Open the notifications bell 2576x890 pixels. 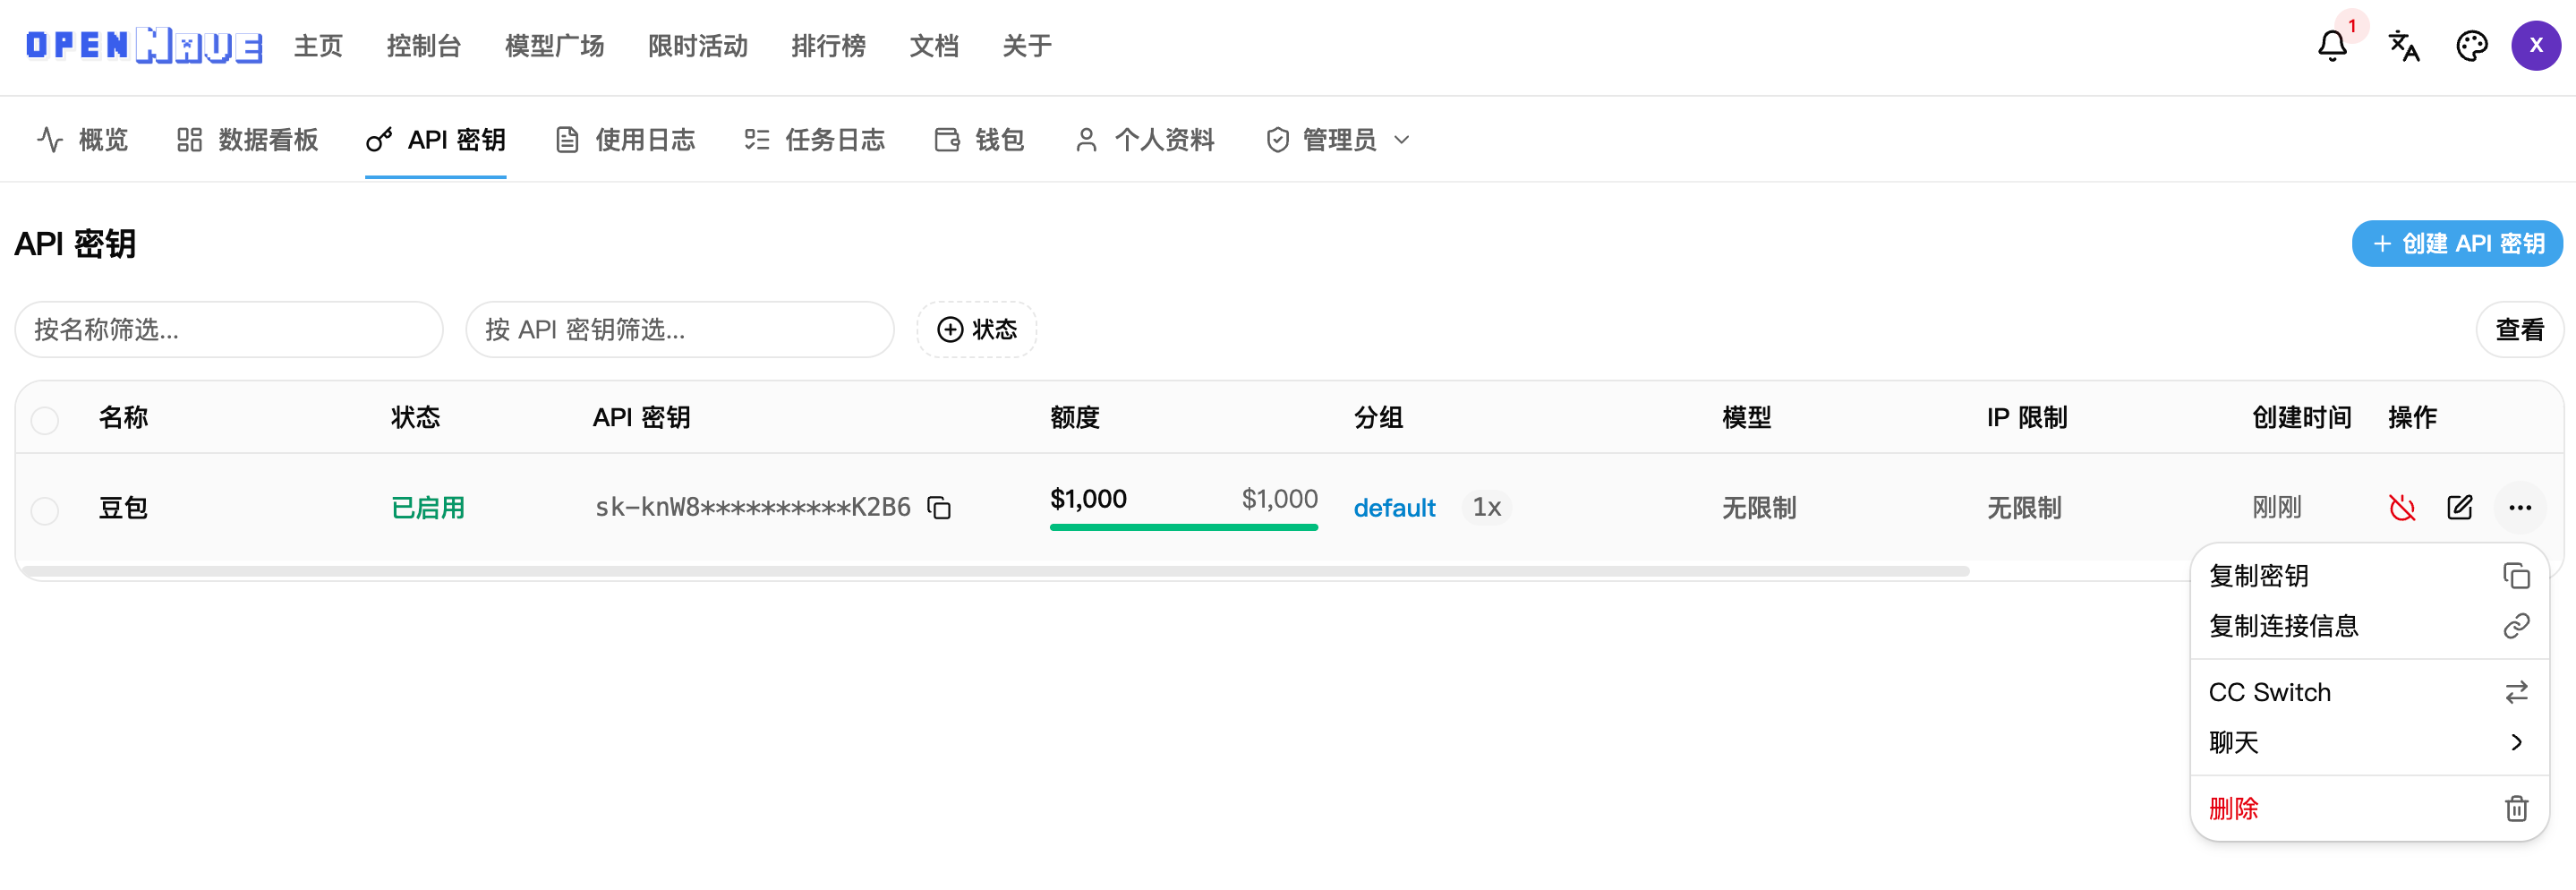click(2332, 46)
